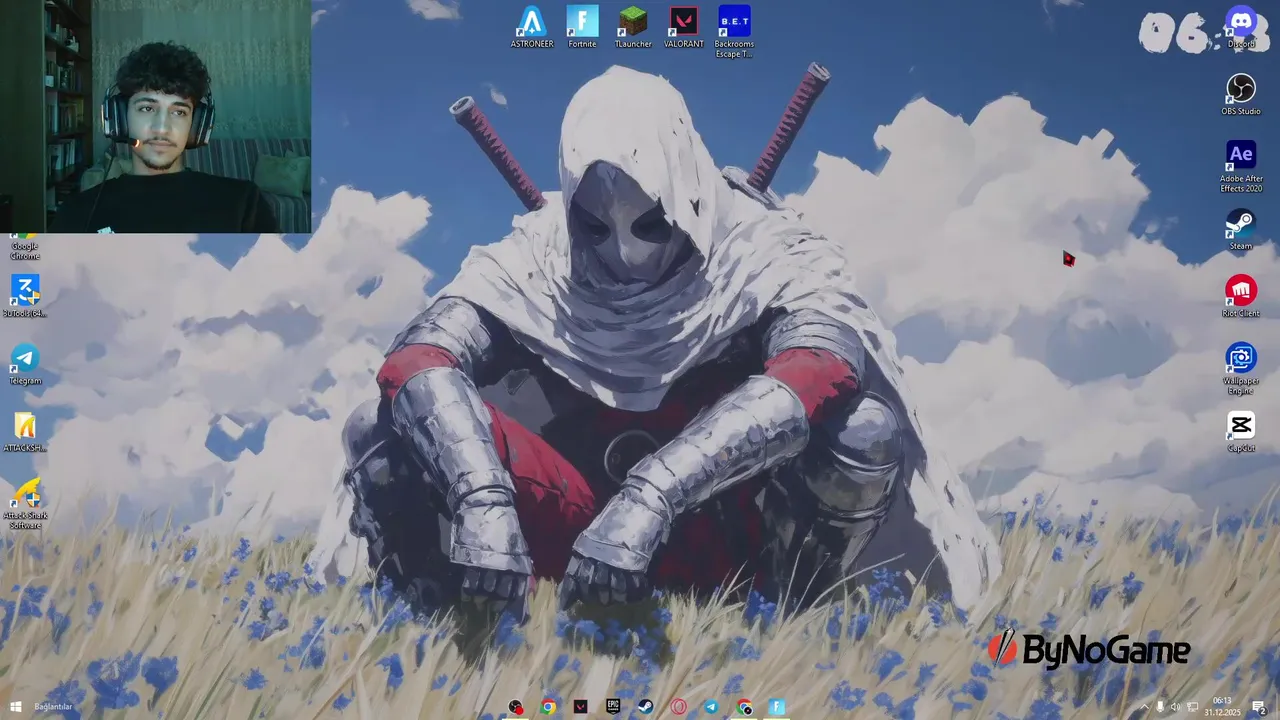Open the Chrome taskbar icon next to Valorant

point(548,707)
